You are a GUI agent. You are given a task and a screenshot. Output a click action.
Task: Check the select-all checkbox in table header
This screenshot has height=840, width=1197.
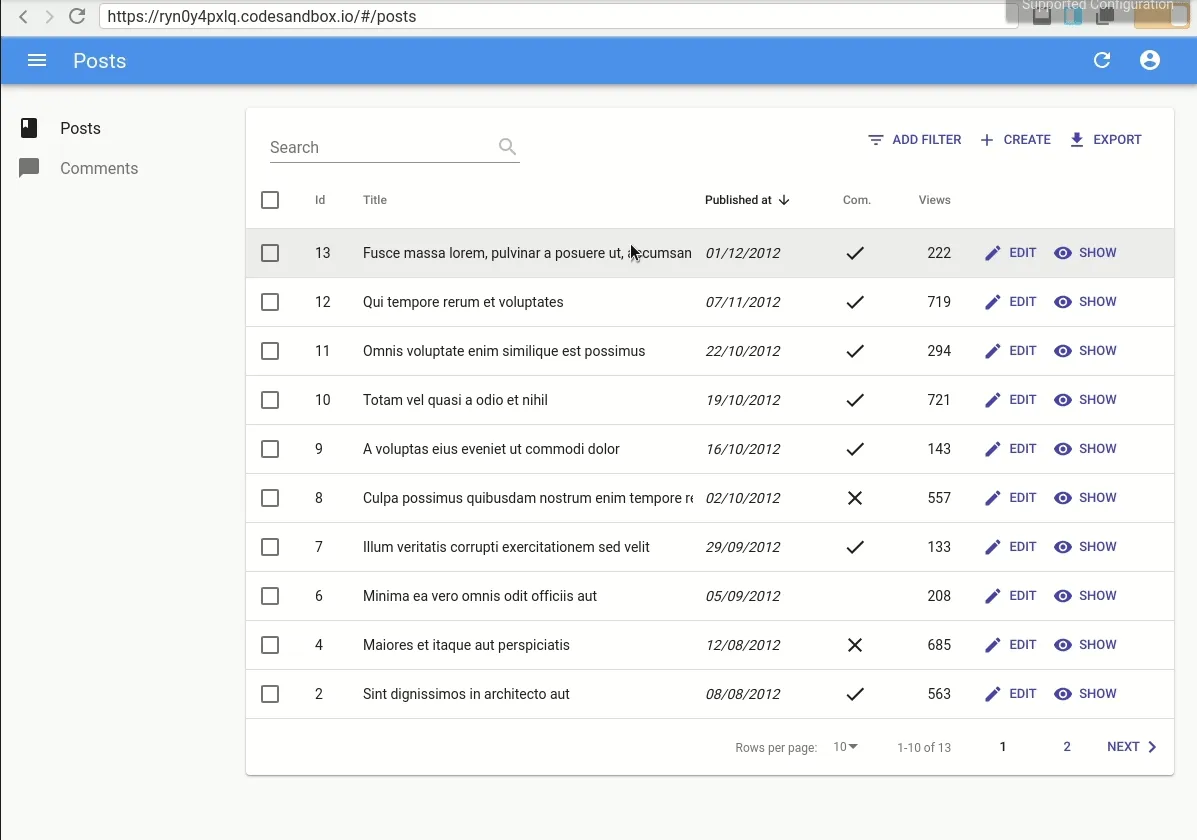point(269,199)
